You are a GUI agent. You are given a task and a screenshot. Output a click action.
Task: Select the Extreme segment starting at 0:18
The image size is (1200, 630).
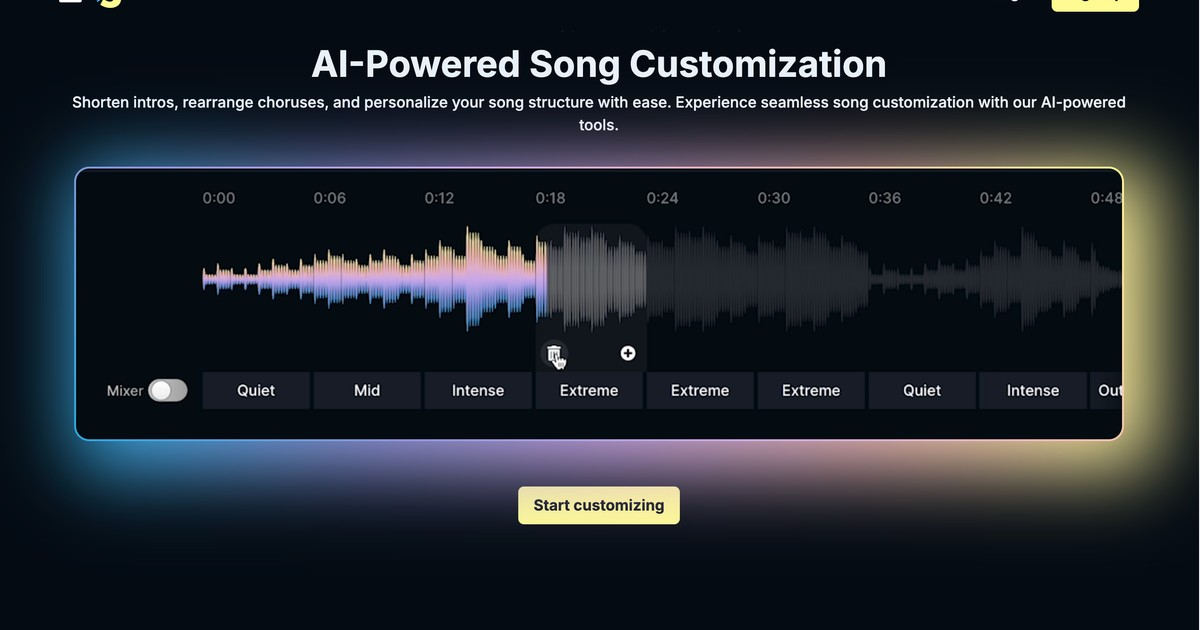(589, 391)
